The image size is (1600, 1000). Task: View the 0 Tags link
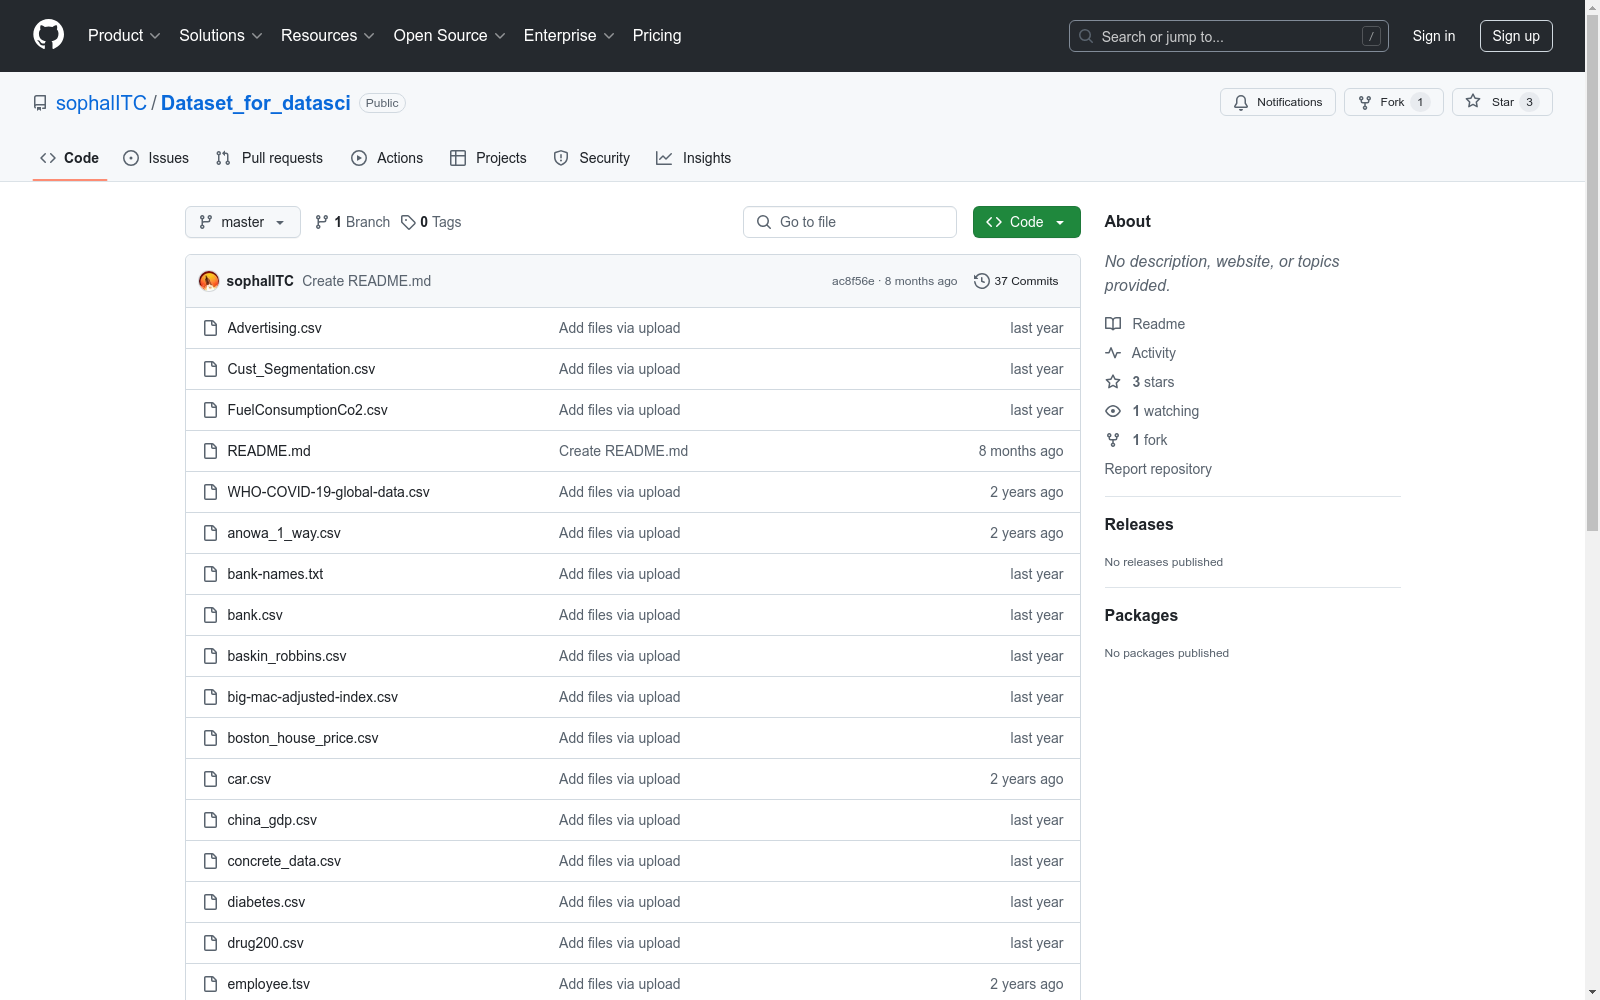click(x=431, y=222)
